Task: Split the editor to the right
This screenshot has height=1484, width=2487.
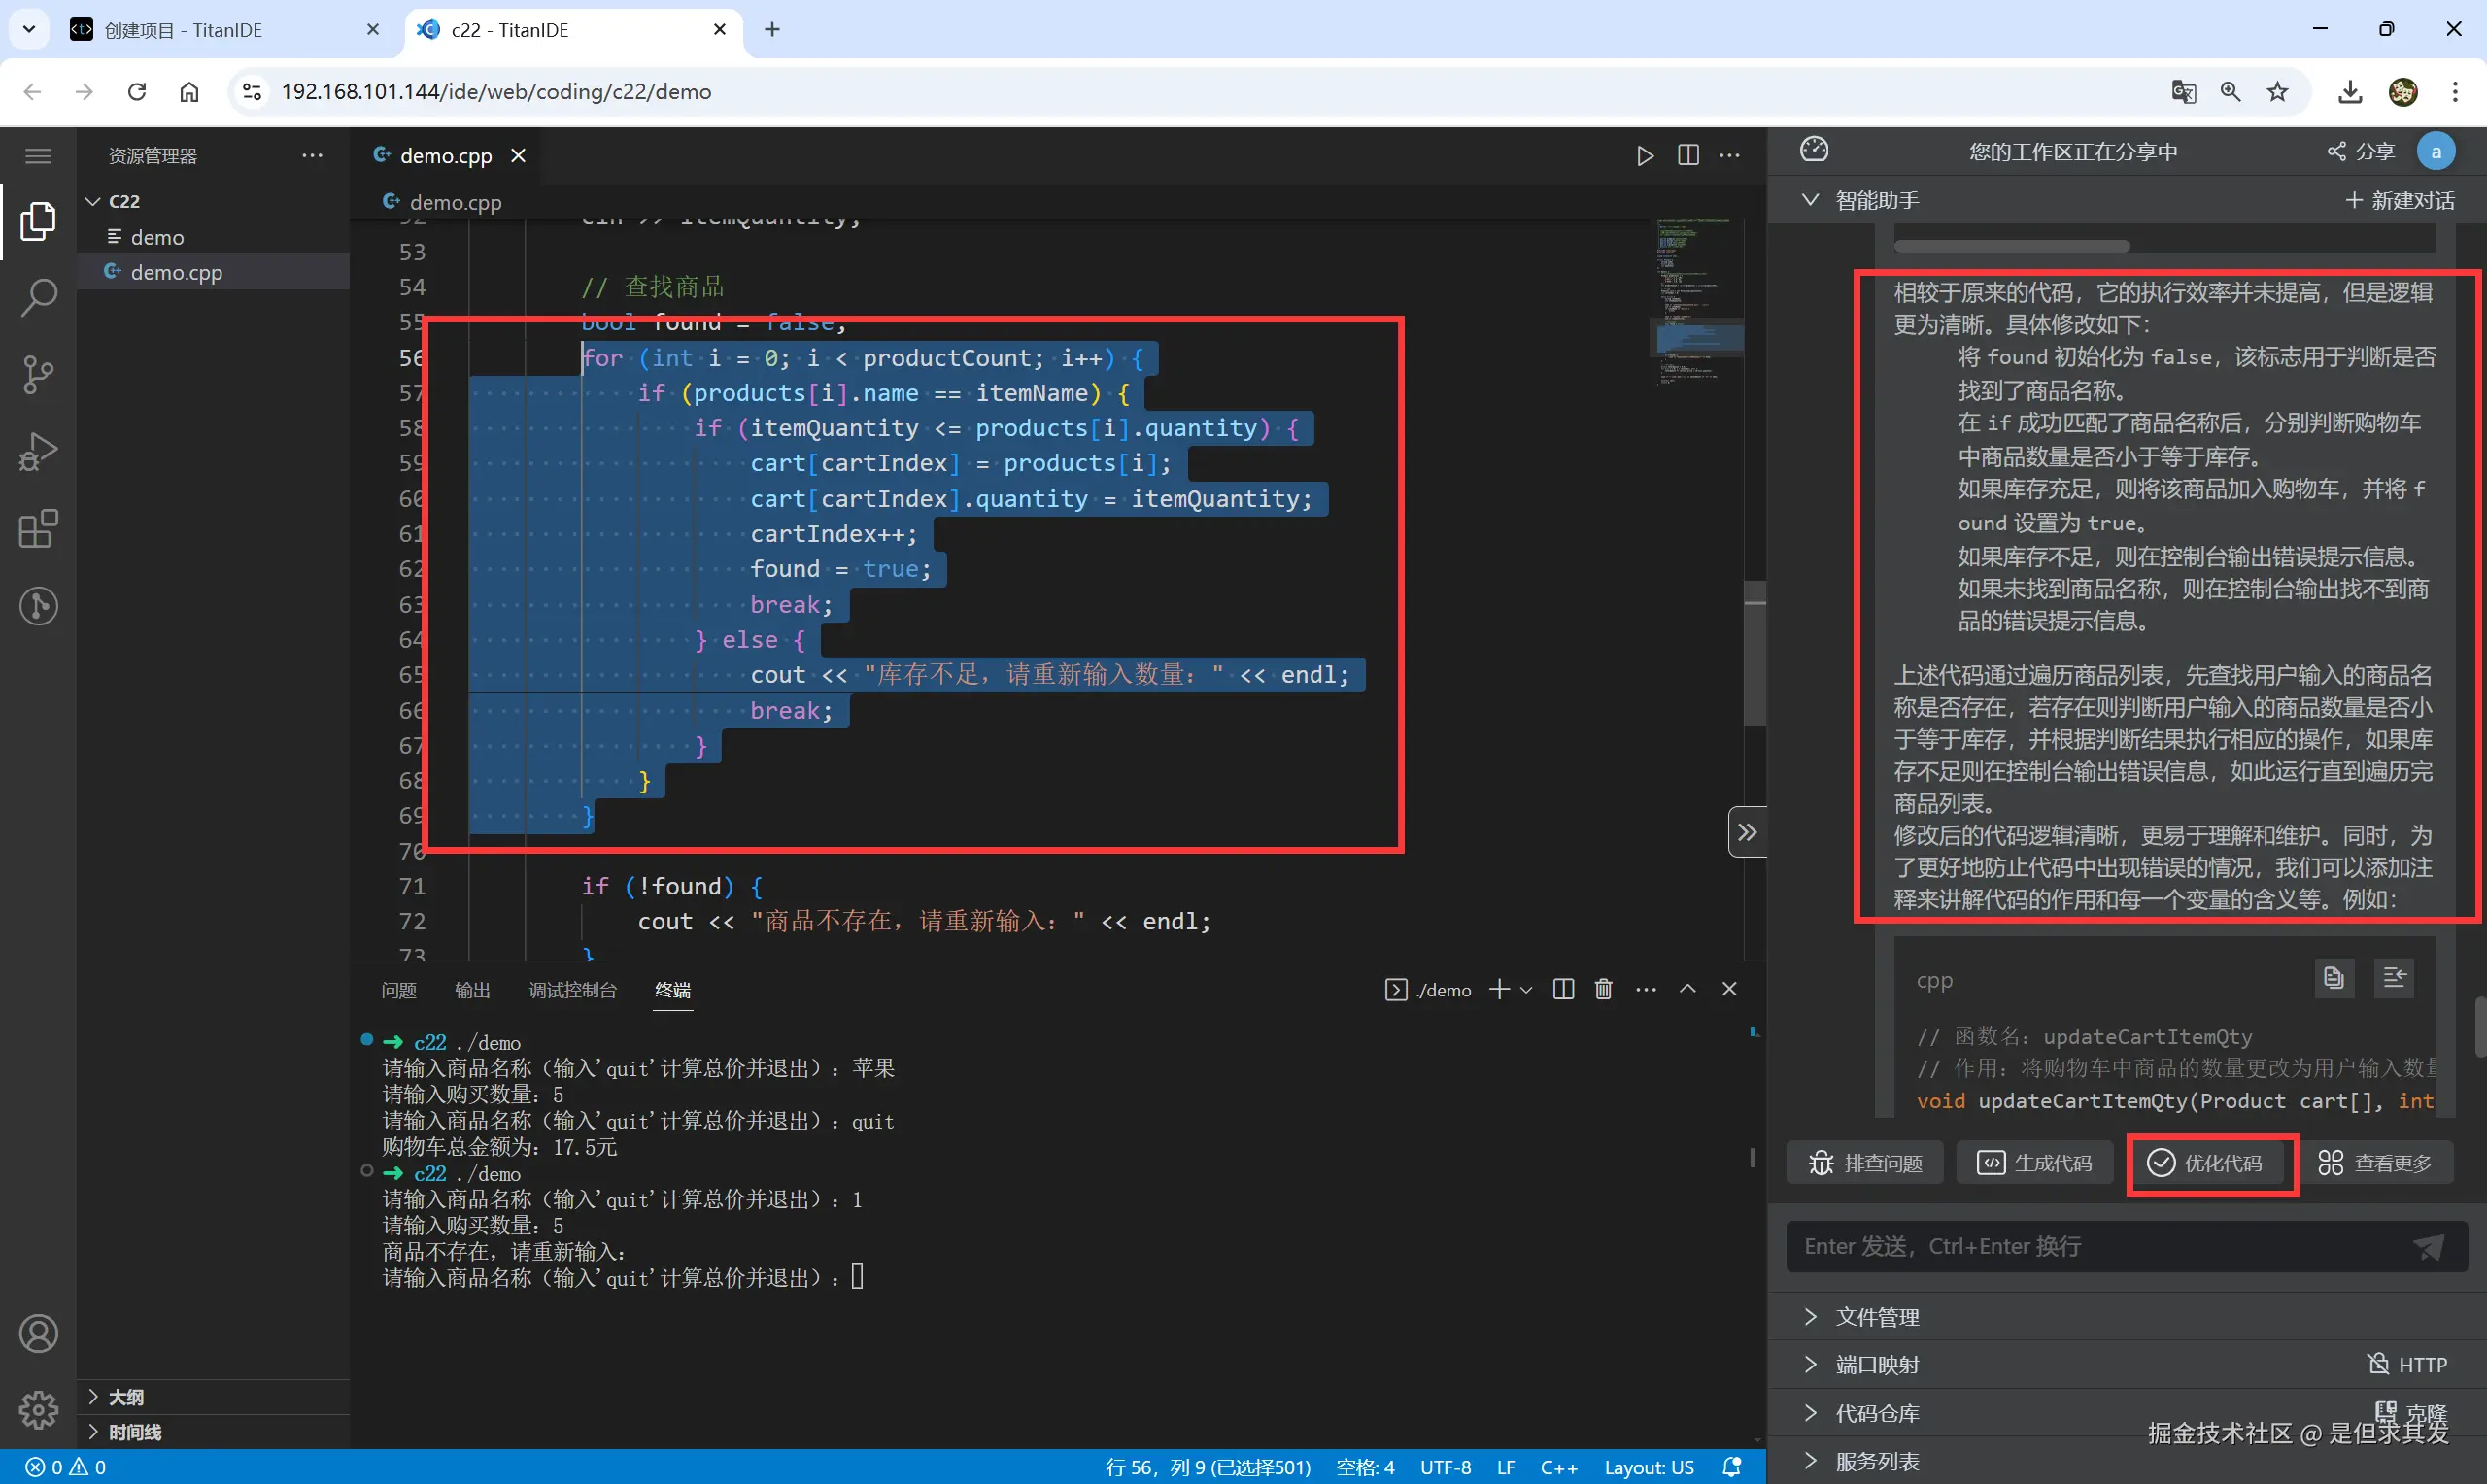Action: 1688,155
